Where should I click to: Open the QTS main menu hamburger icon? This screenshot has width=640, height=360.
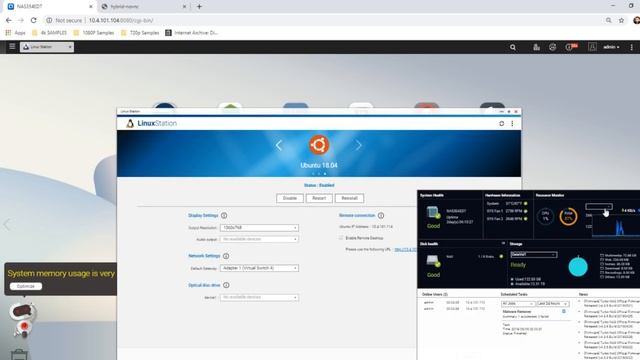(x=12, y=47)
